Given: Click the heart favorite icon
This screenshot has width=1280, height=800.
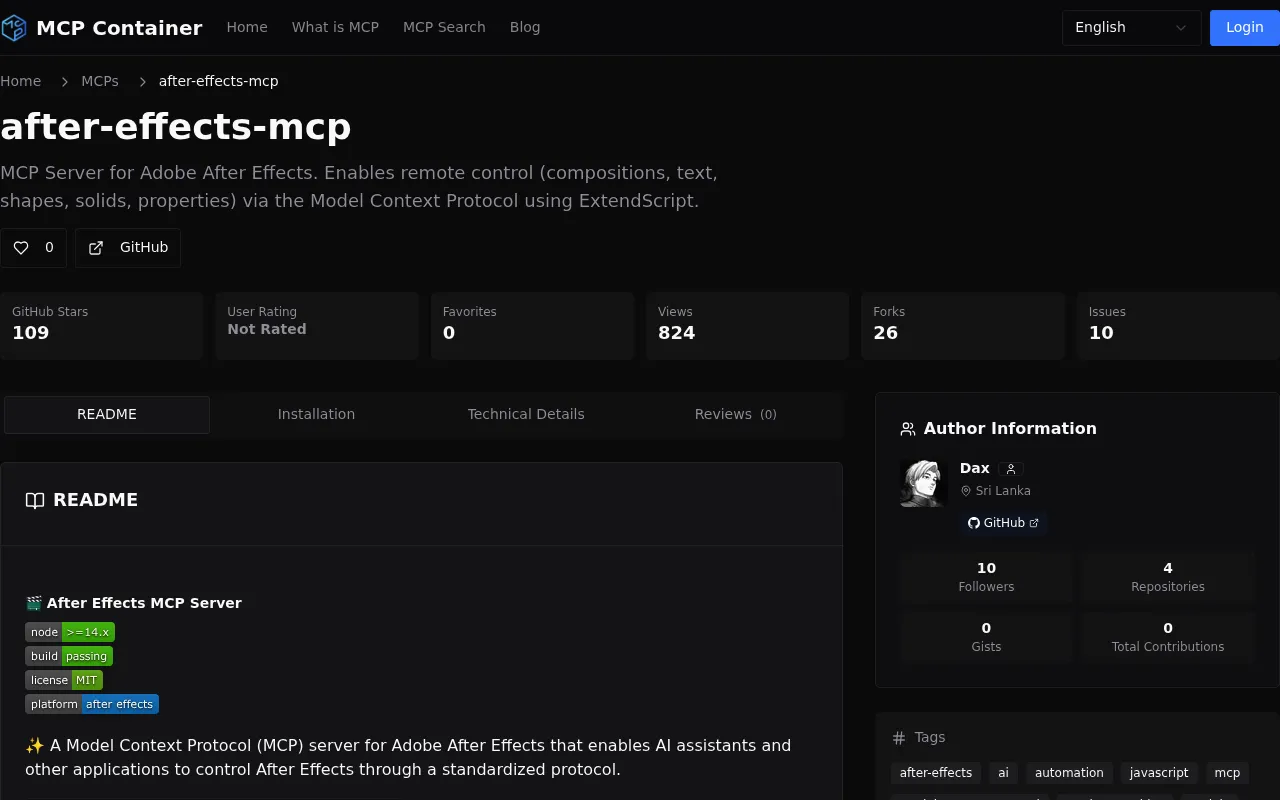Looking at the screenshot, I should click(21, 248).
